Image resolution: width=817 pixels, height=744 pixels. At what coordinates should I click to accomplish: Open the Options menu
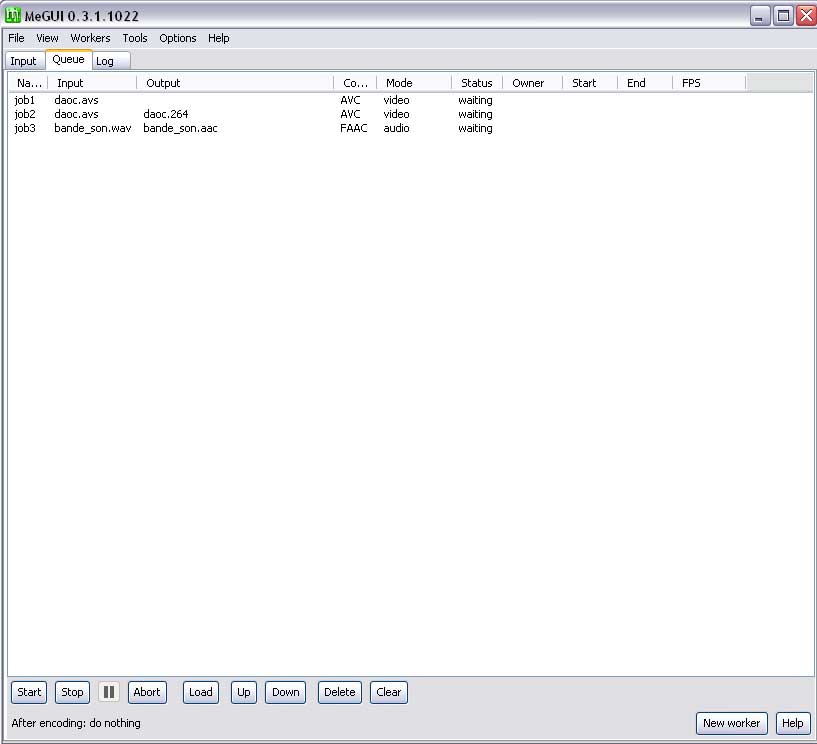coord(178,38)
